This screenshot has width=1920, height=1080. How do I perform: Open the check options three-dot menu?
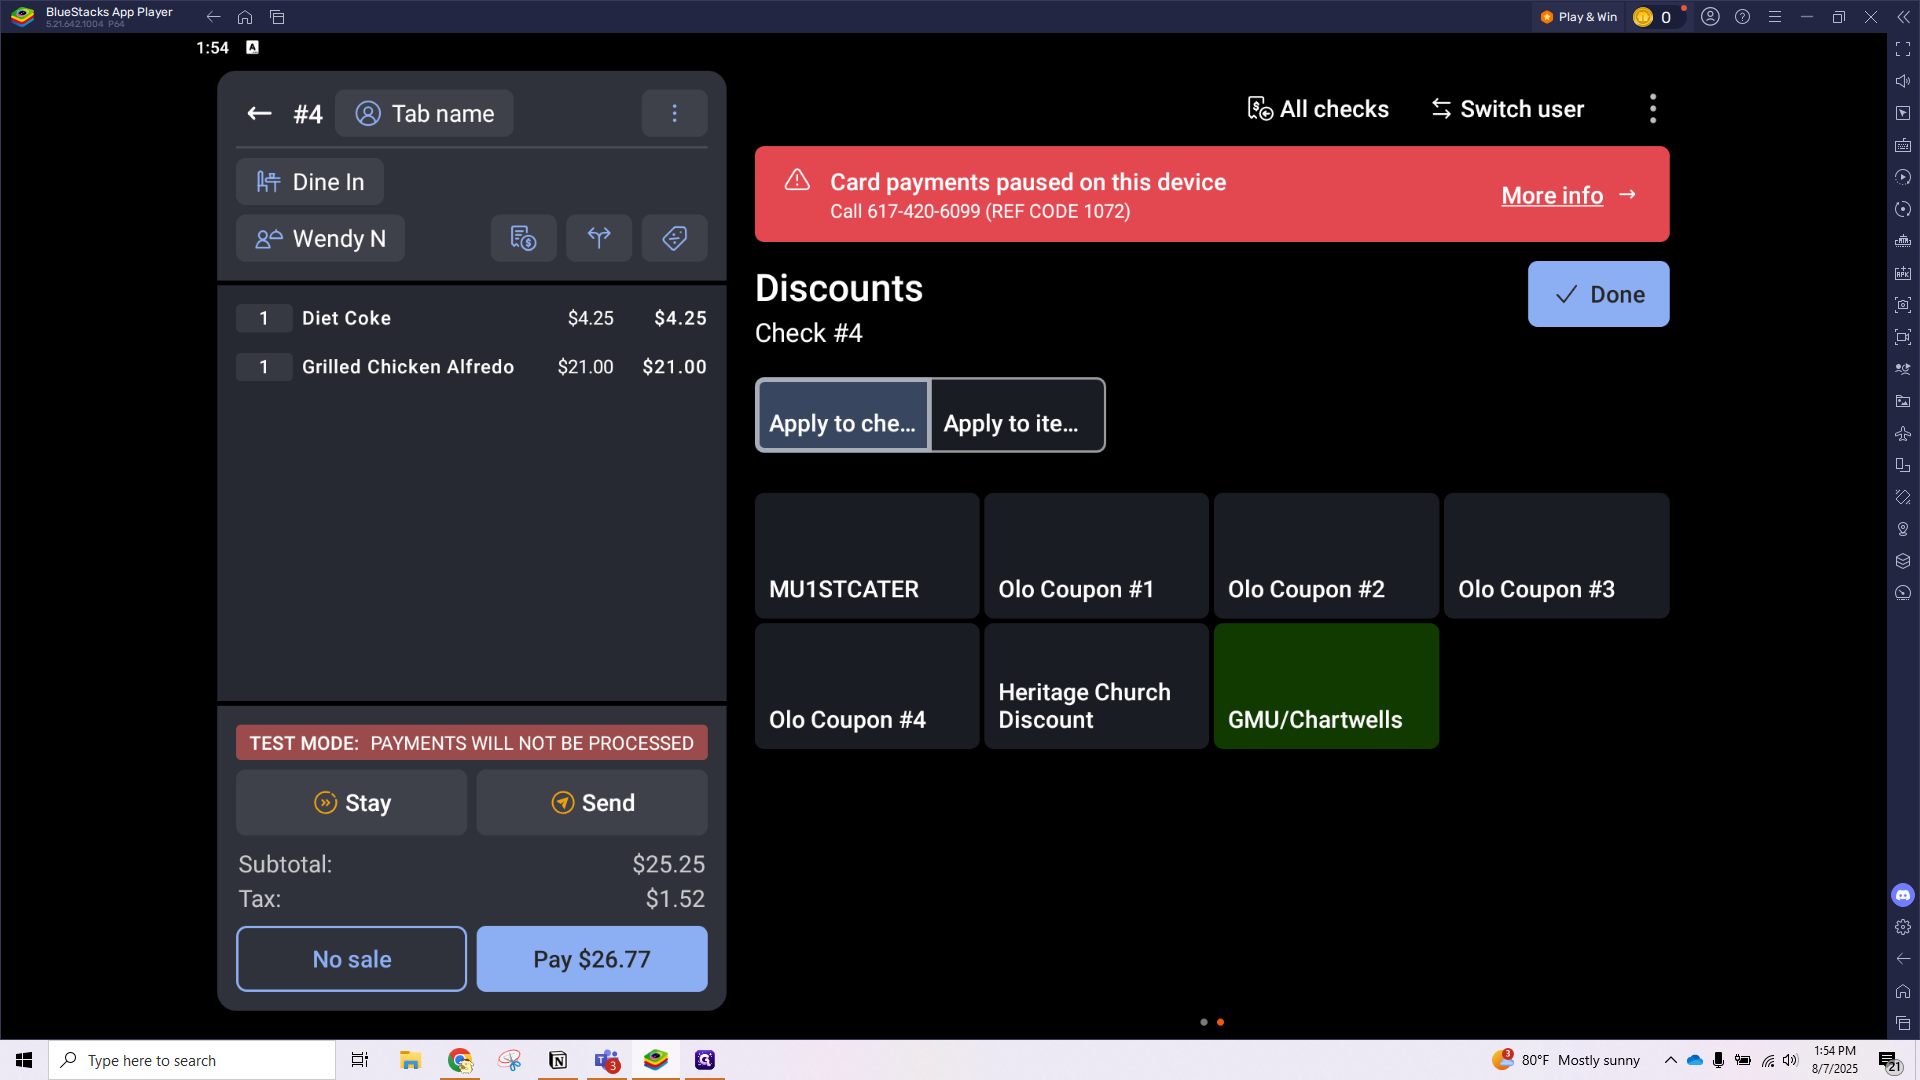pos(674,114)
